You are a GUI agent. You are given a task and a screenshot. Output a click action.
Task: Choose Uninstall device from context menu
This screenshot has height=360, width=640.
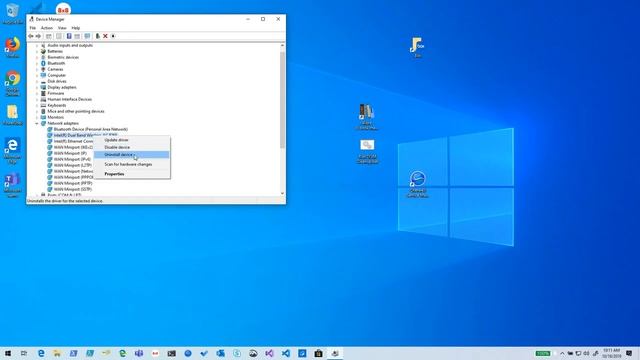point(131,155)
